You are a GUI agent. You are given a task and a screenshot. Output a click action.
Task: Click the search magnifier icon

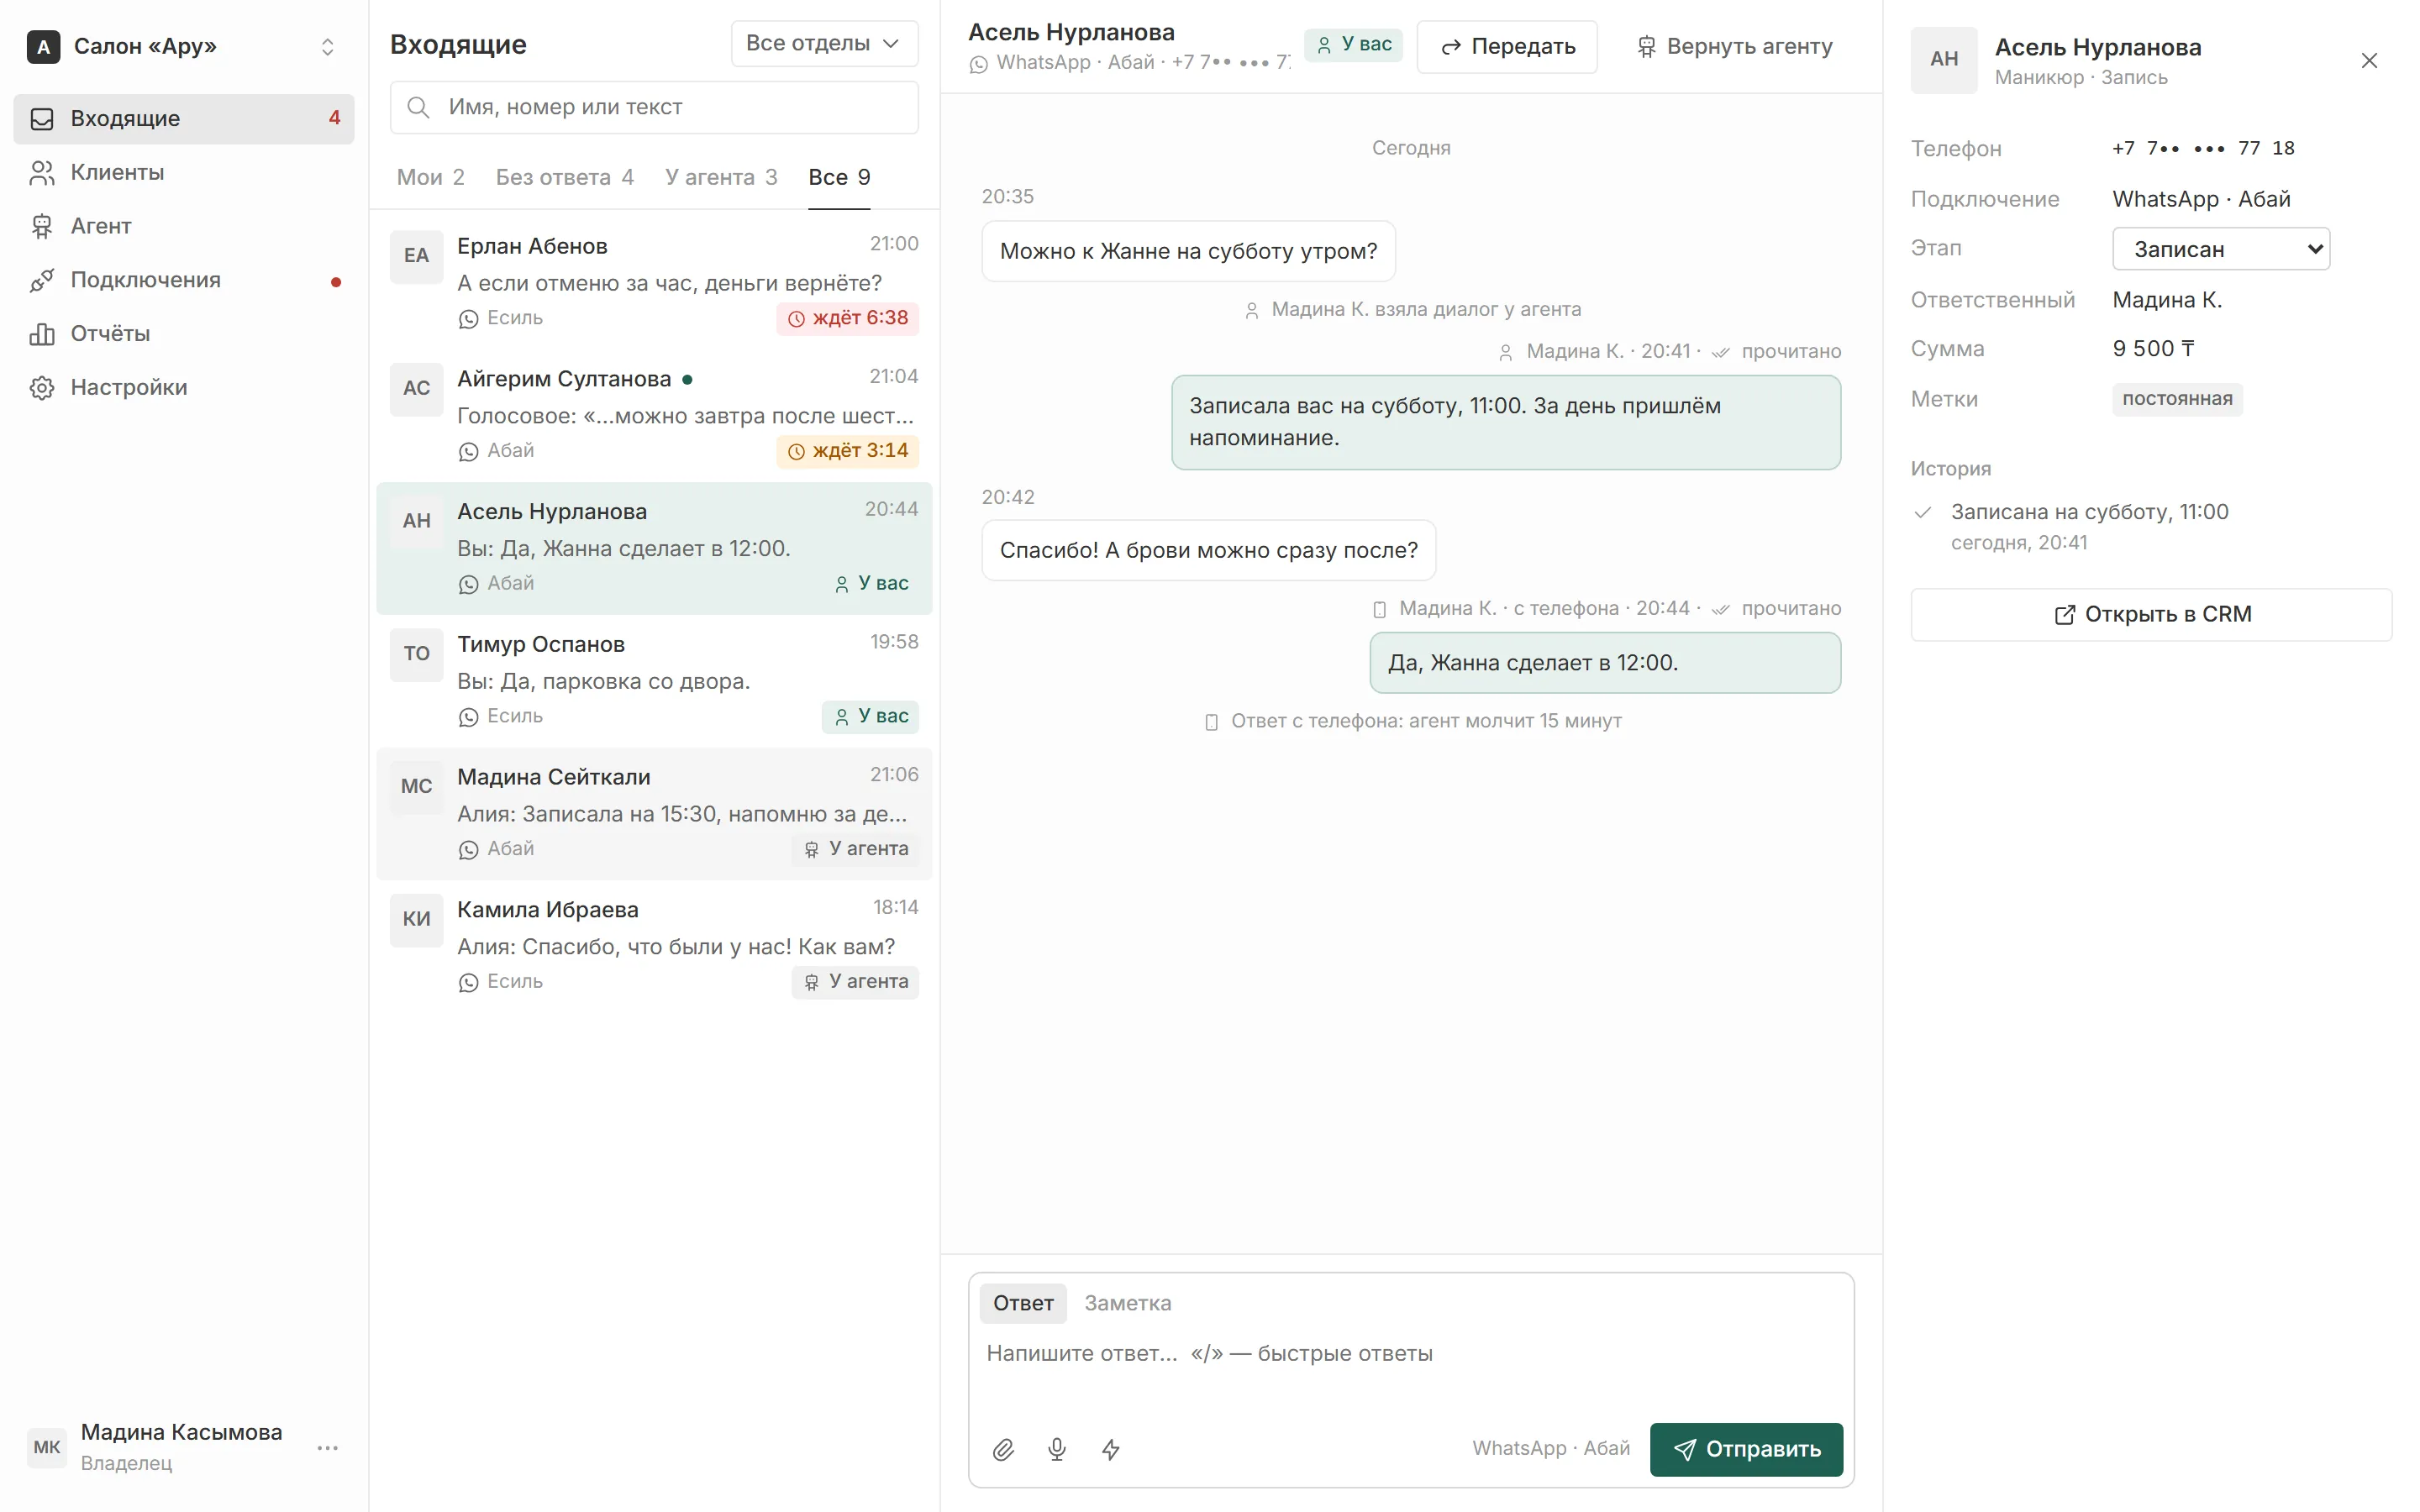coord(418,107)
